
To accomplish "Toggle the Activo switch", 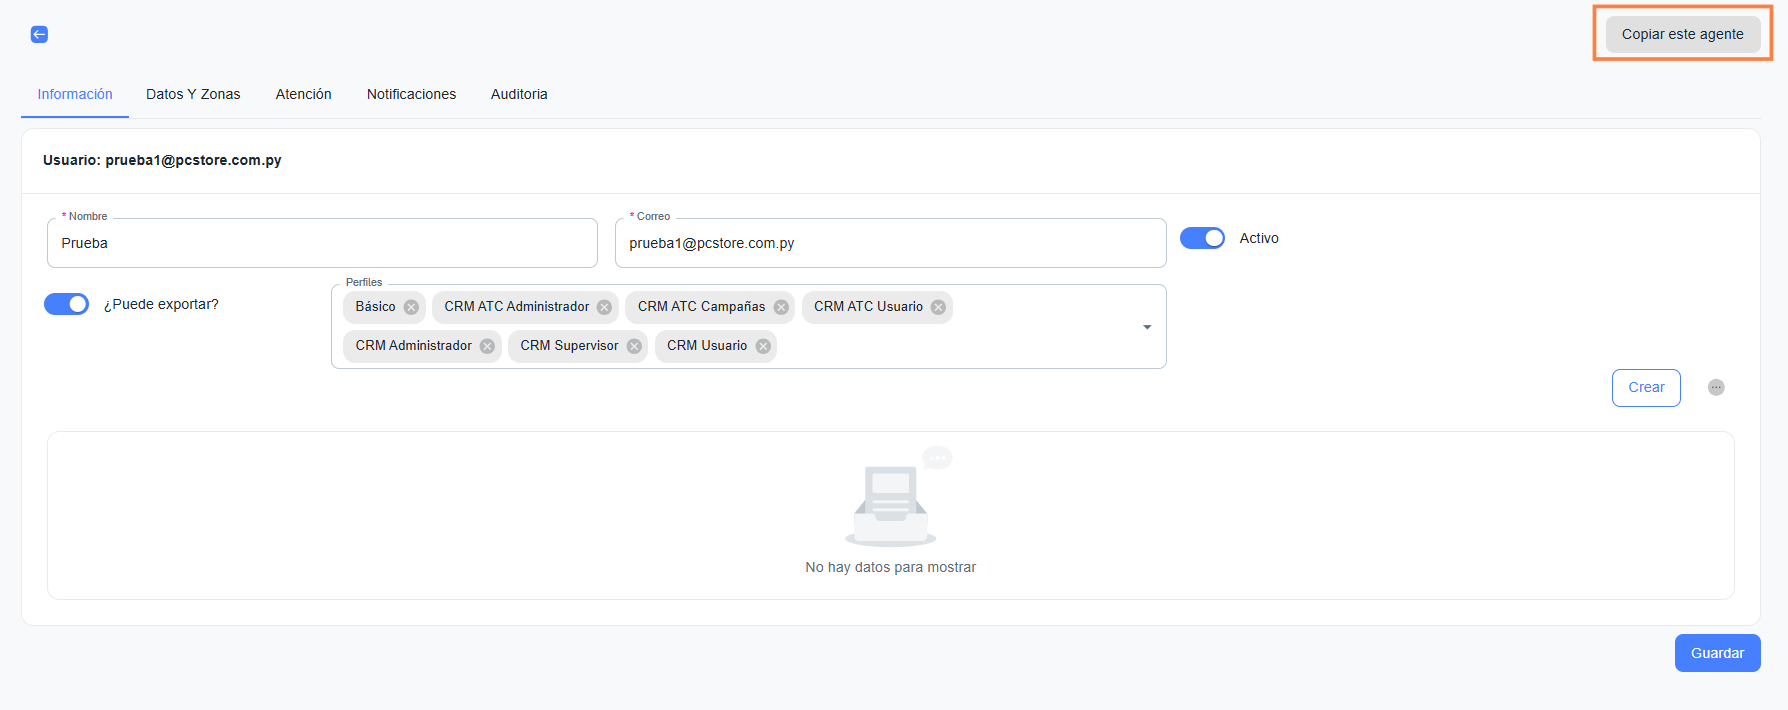I will coord(1202,238).
